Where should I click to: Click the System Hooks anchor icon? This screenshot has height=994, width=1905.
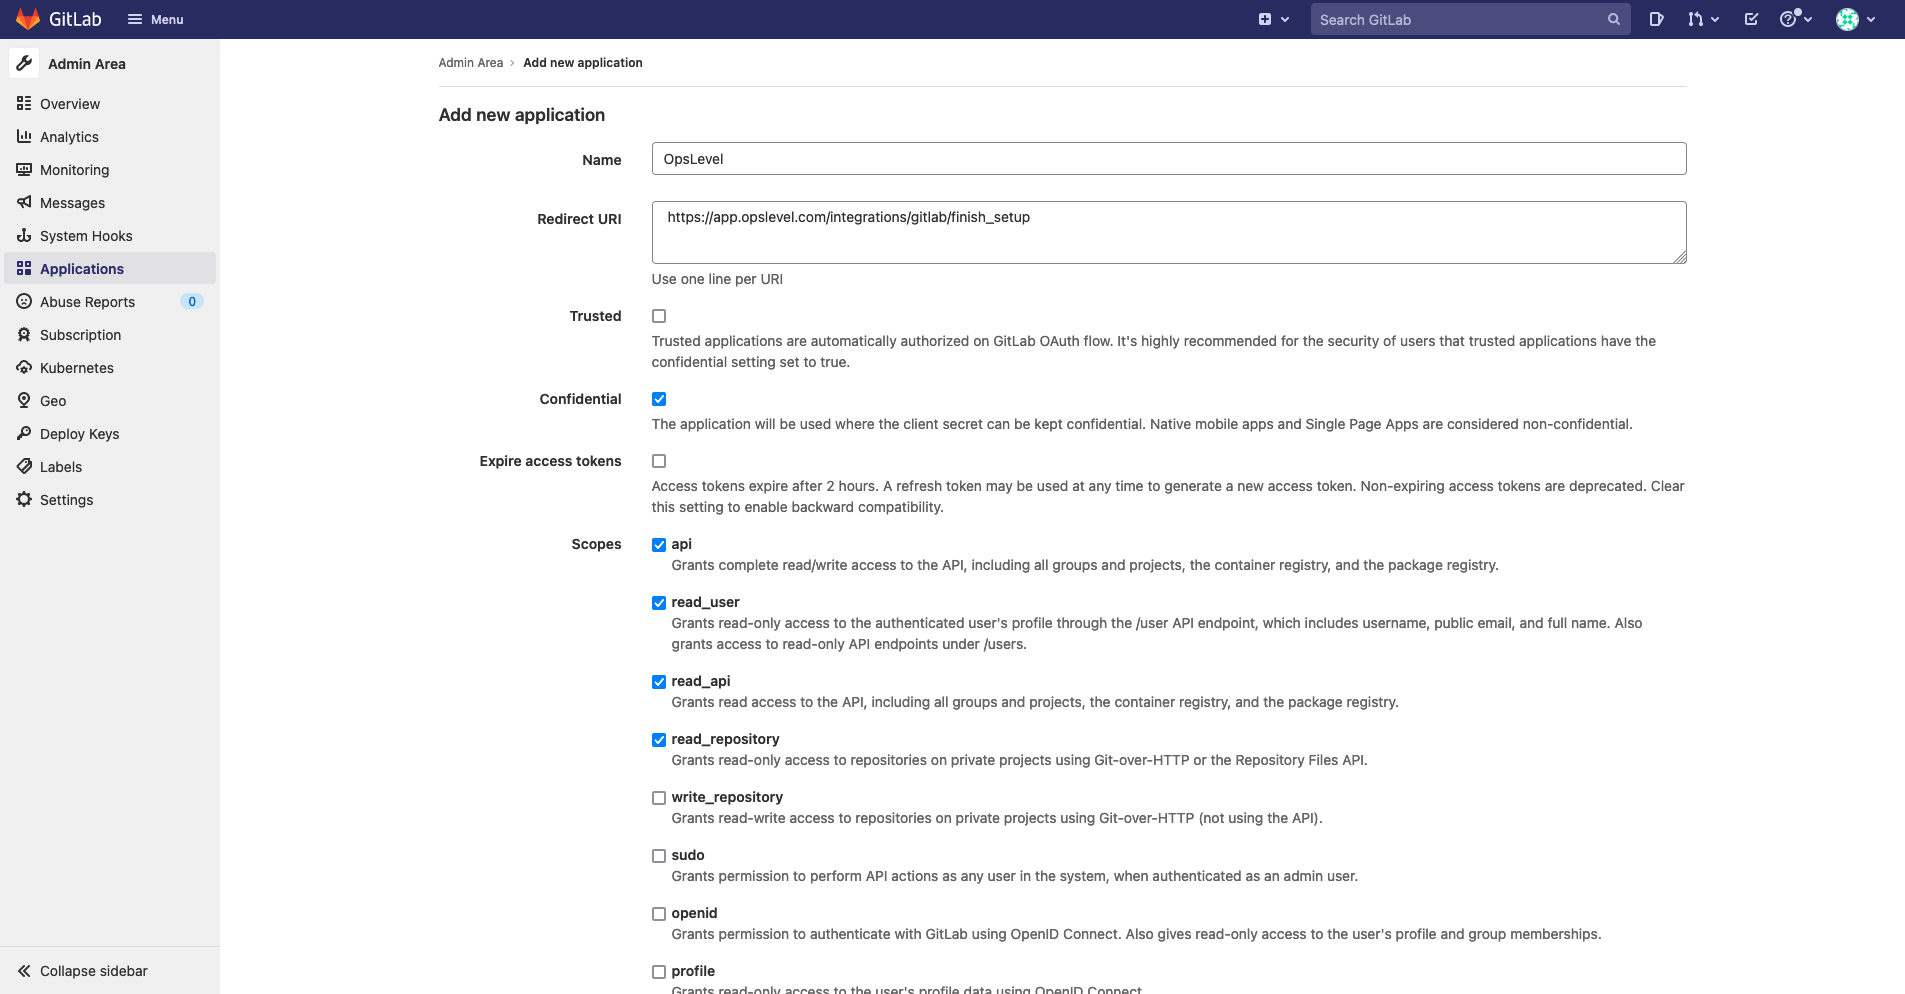coord(24,235)
